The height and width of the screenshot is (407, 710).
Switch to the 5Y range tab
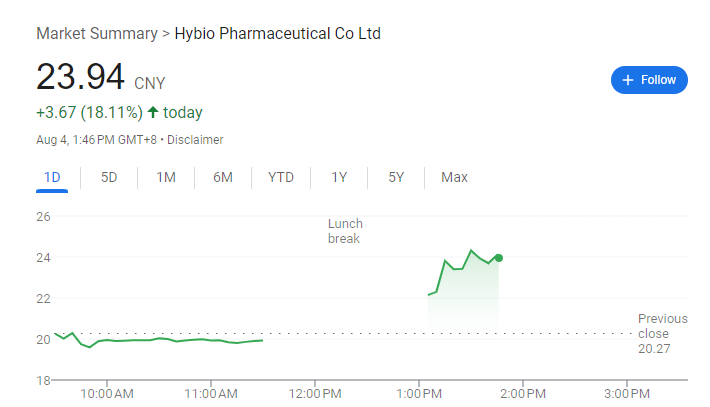(396, 177)
